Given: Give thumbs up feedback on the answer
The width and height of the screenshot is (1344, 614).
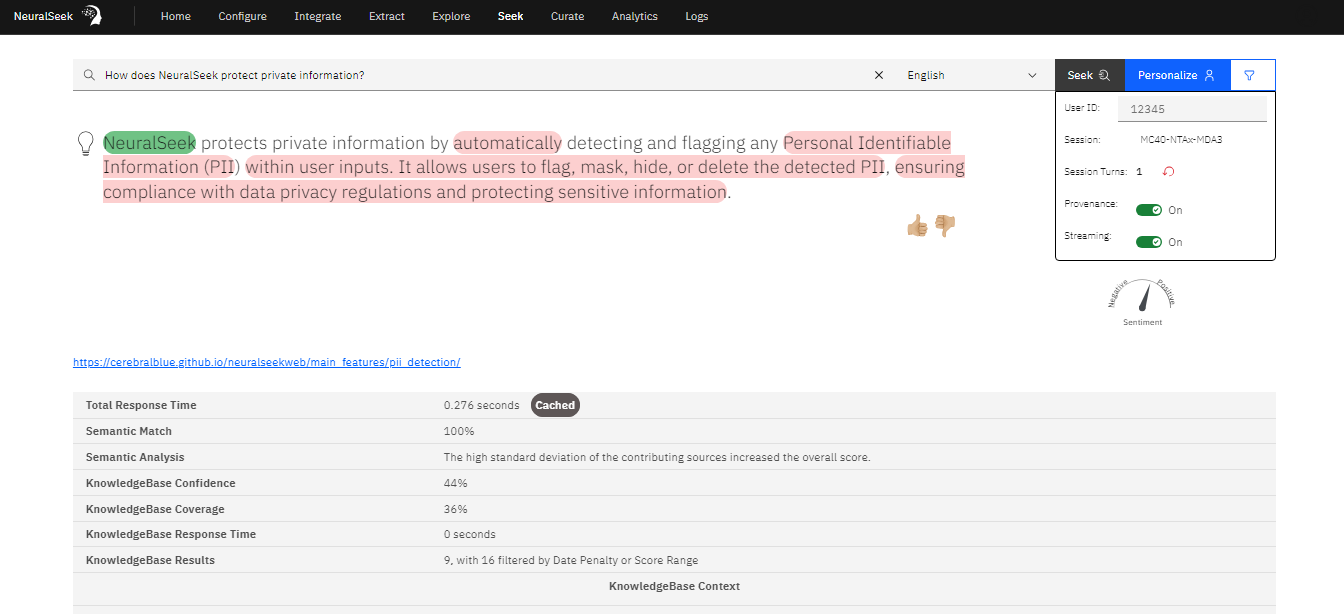Looking at the screenshot, I should pos(917,226).
